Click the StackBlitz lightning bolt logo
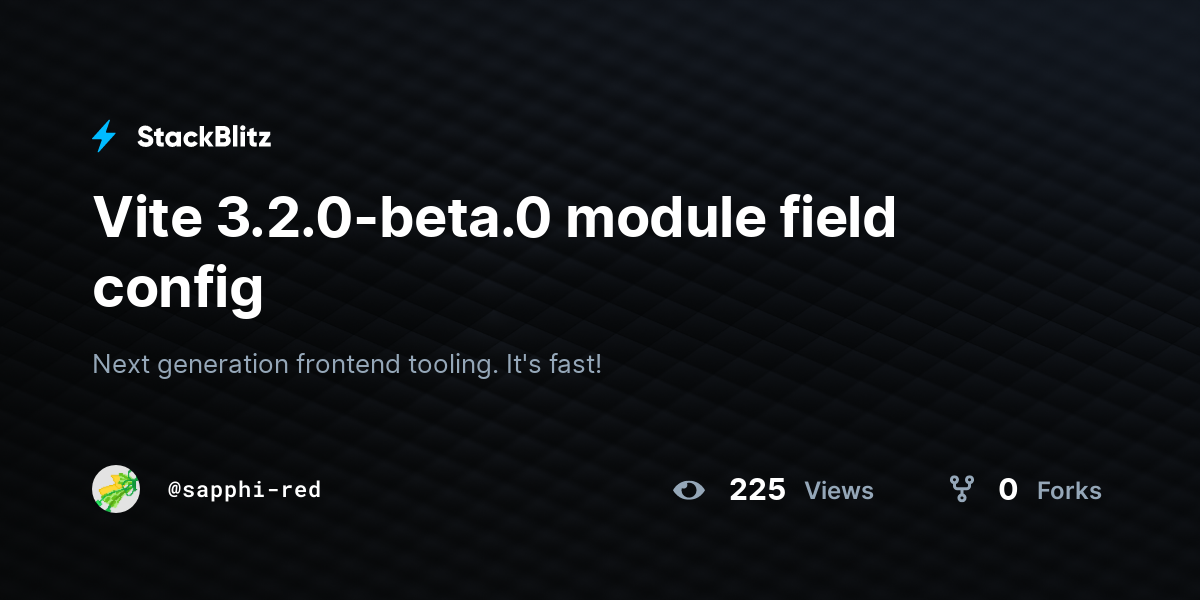Screen dimensions: 1200x600 click(104, 137)
